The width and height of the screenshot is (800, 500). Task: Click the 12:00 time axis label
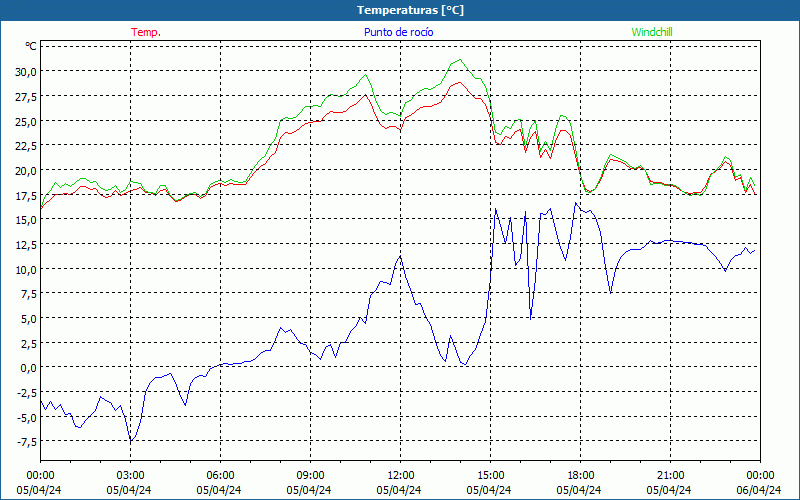coord(401,476)
